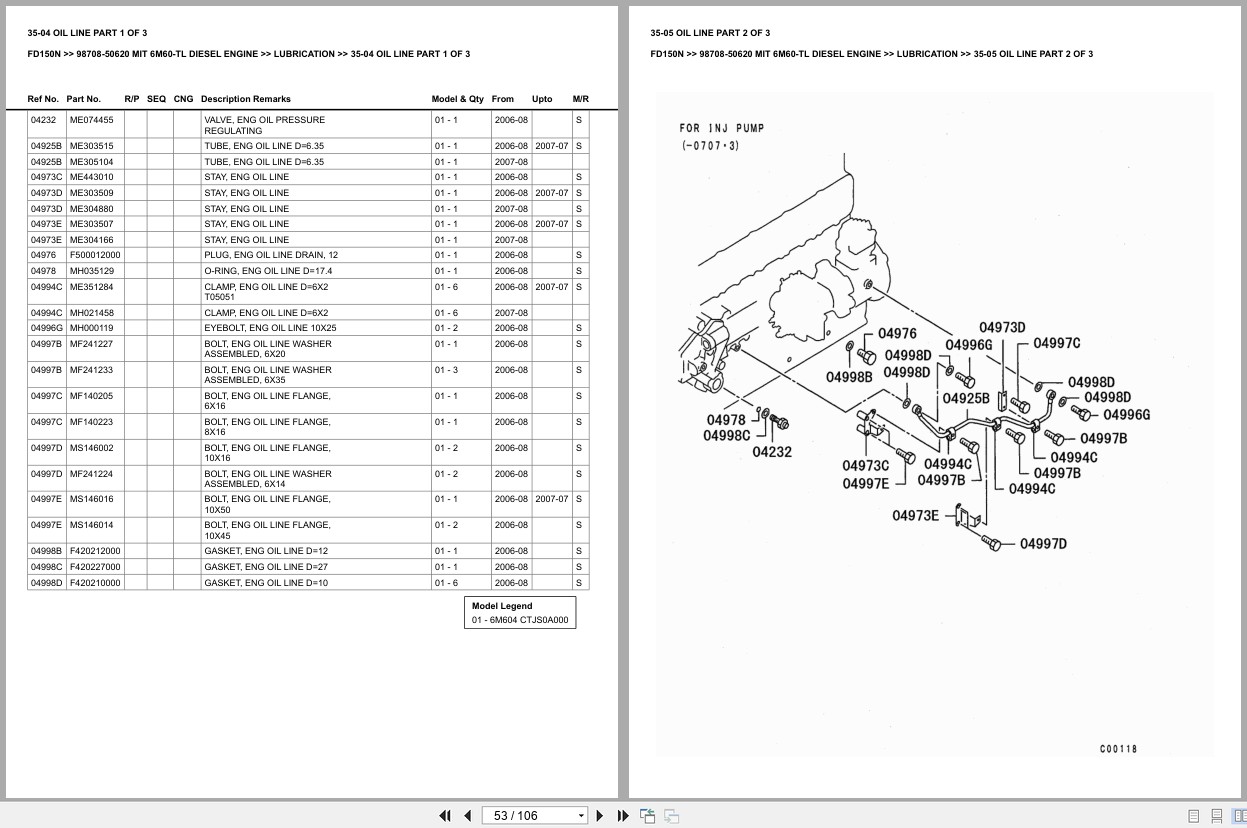Click label 04997D in the diagram
The image size is (1247, 828).
[x=1043, y=544]
